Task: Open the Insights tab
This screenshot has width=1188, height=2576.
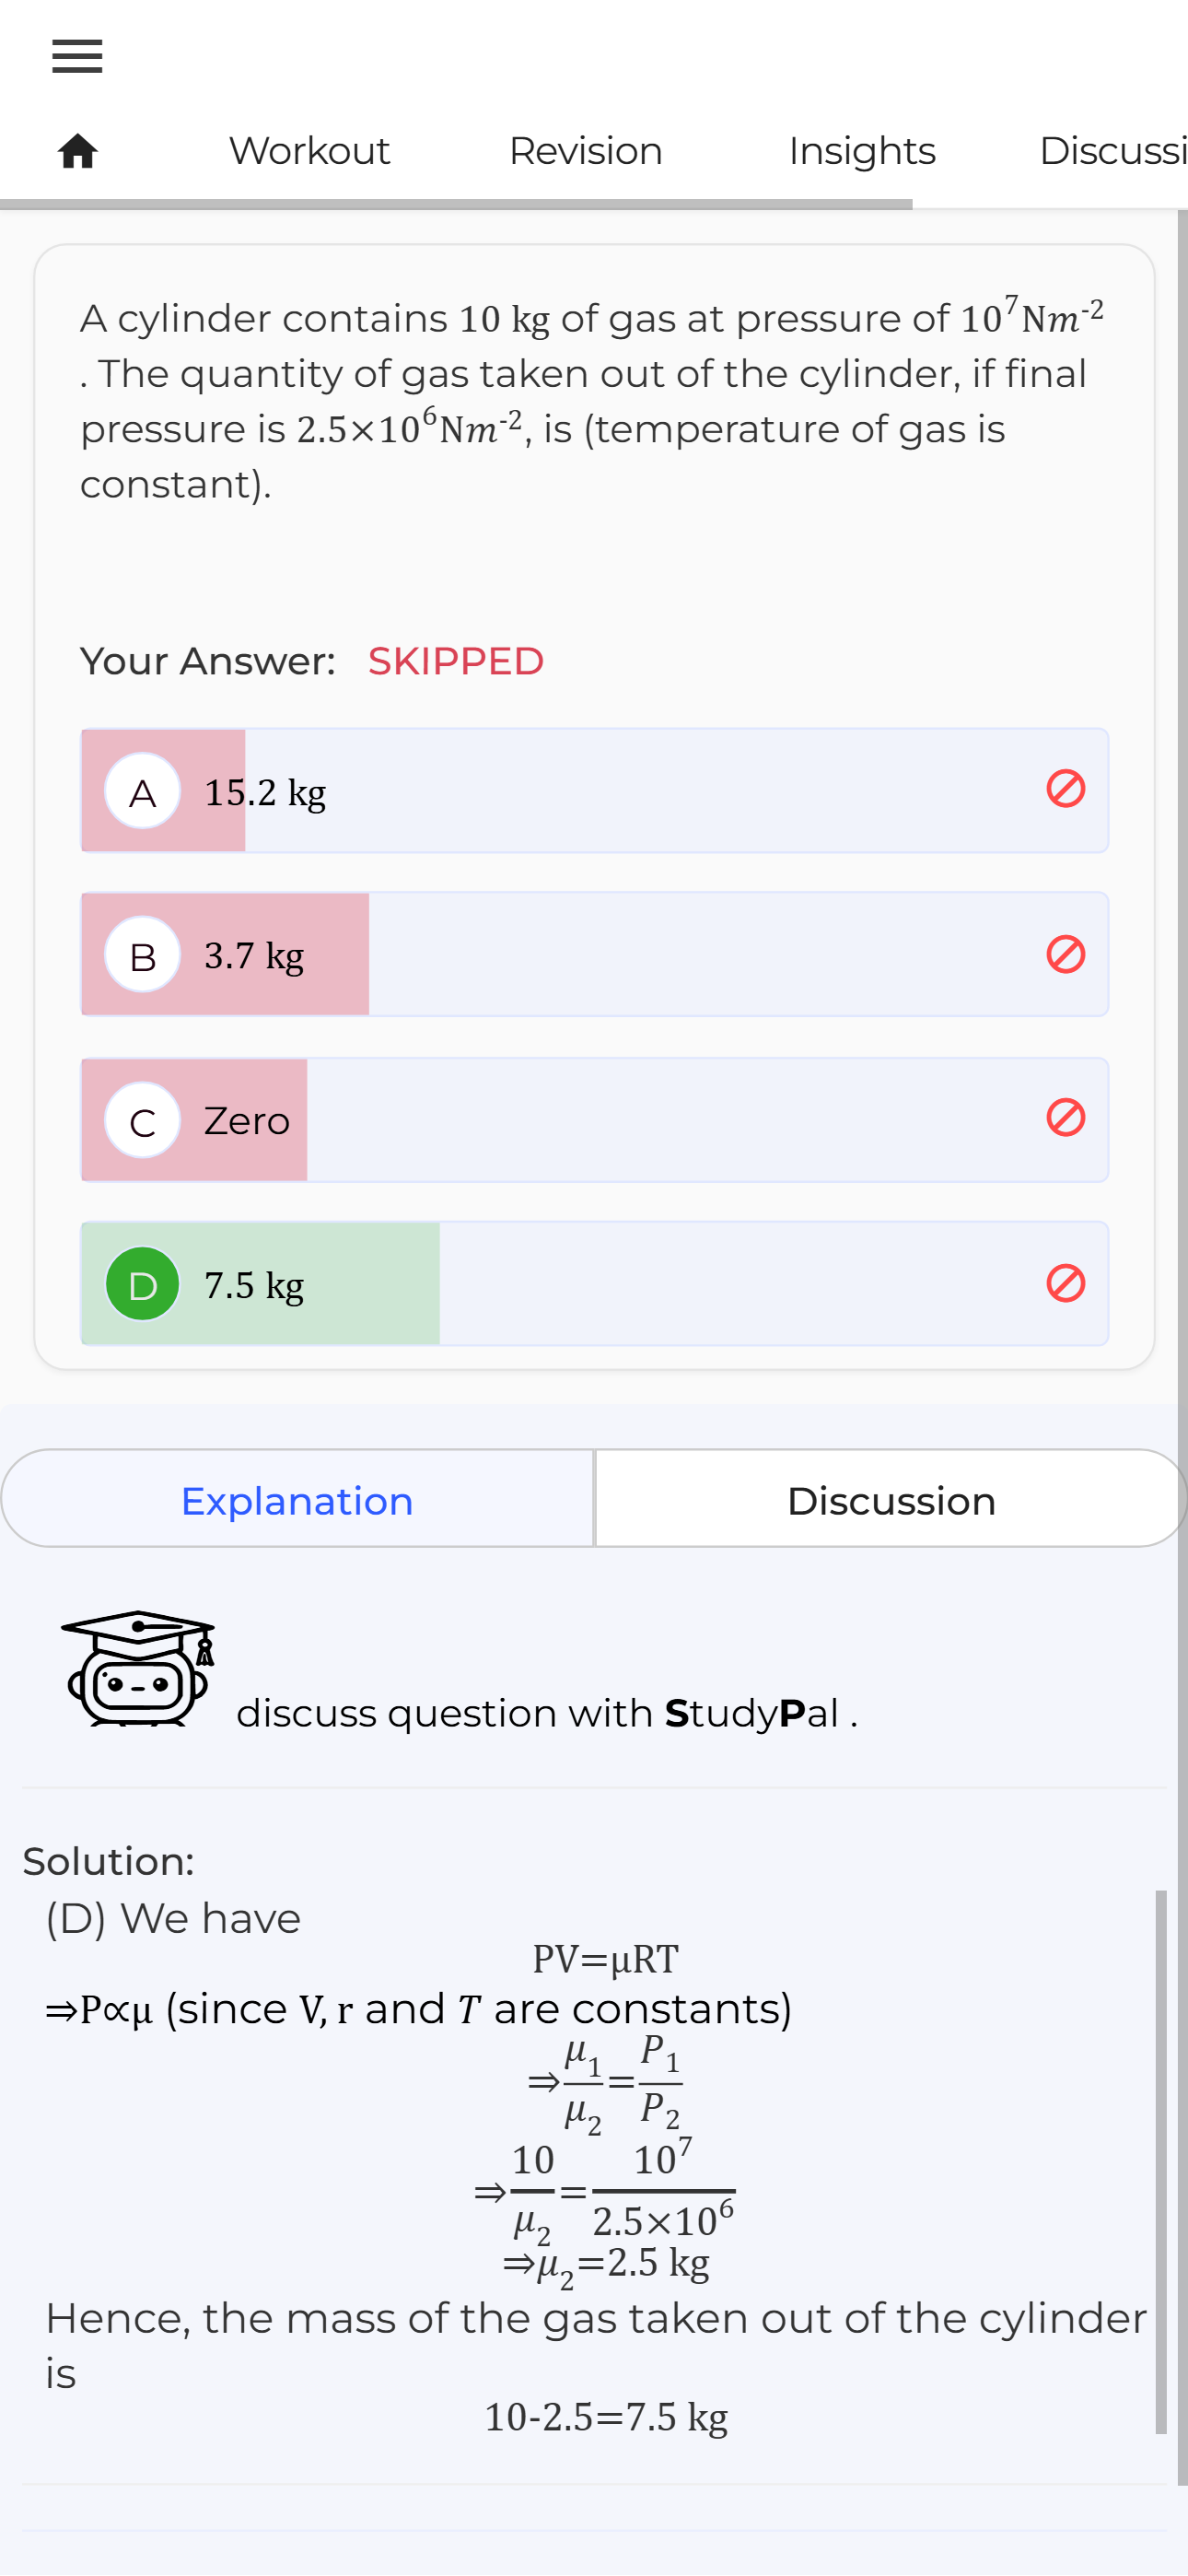Action: pyautogui.click(x=861, y=152)
